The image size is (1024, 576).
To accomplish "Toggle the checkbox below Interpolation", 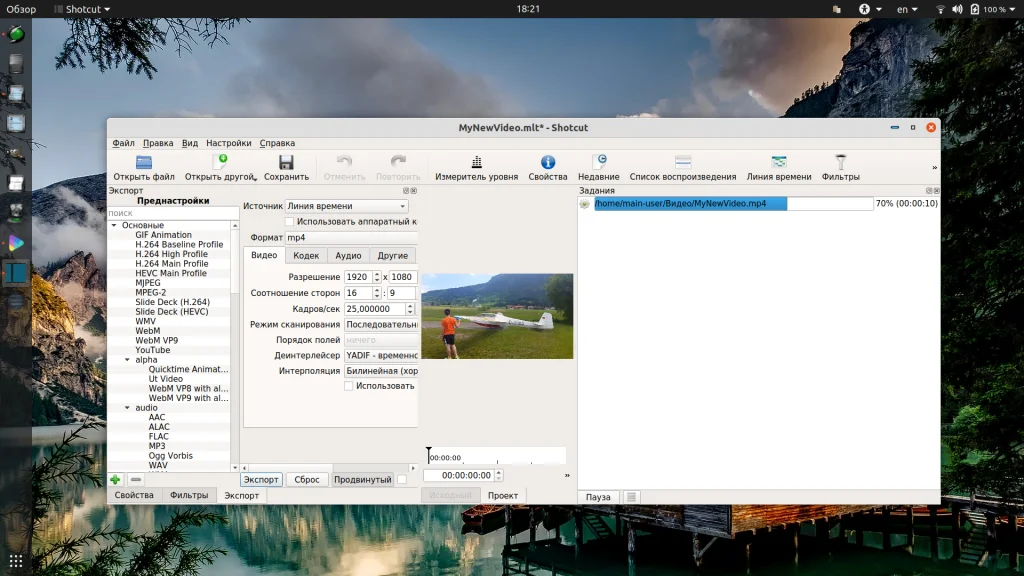I will pos(349,385).
